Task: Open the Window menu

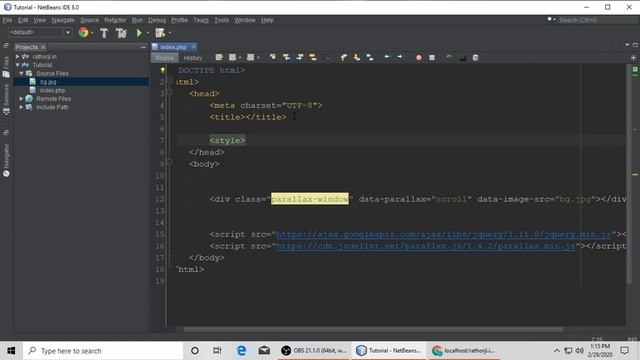Action: coord(244,20)
